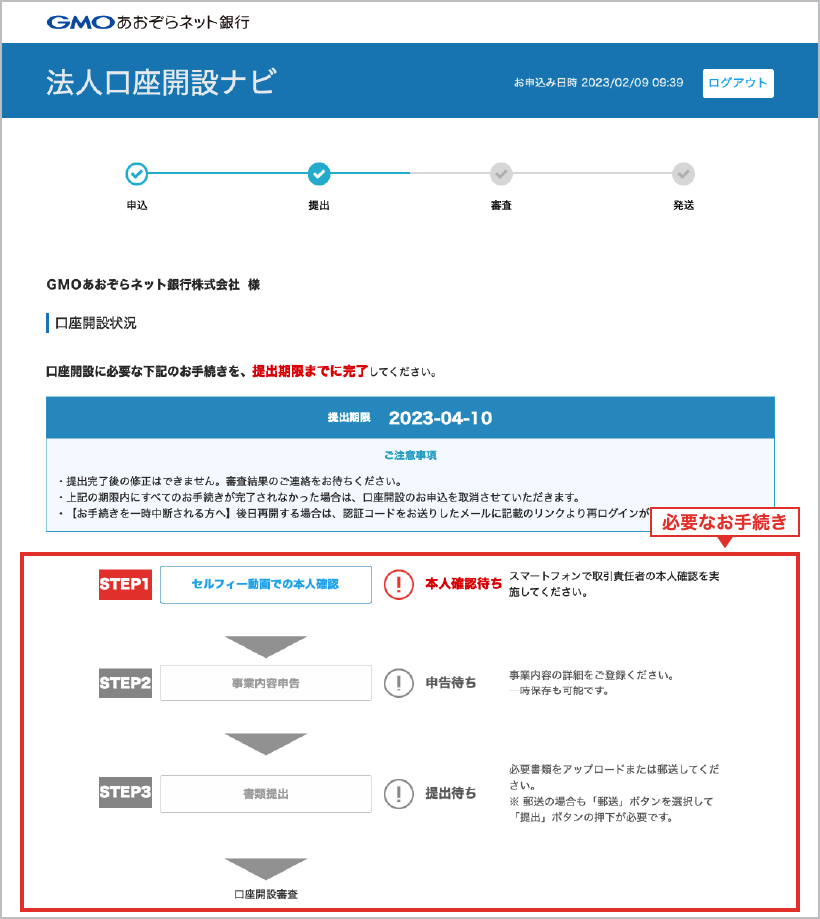This screenshot has width=820, height=919.
Task: Click the 法人口座開設ナビ heading
Action: (x=161, y=82)
